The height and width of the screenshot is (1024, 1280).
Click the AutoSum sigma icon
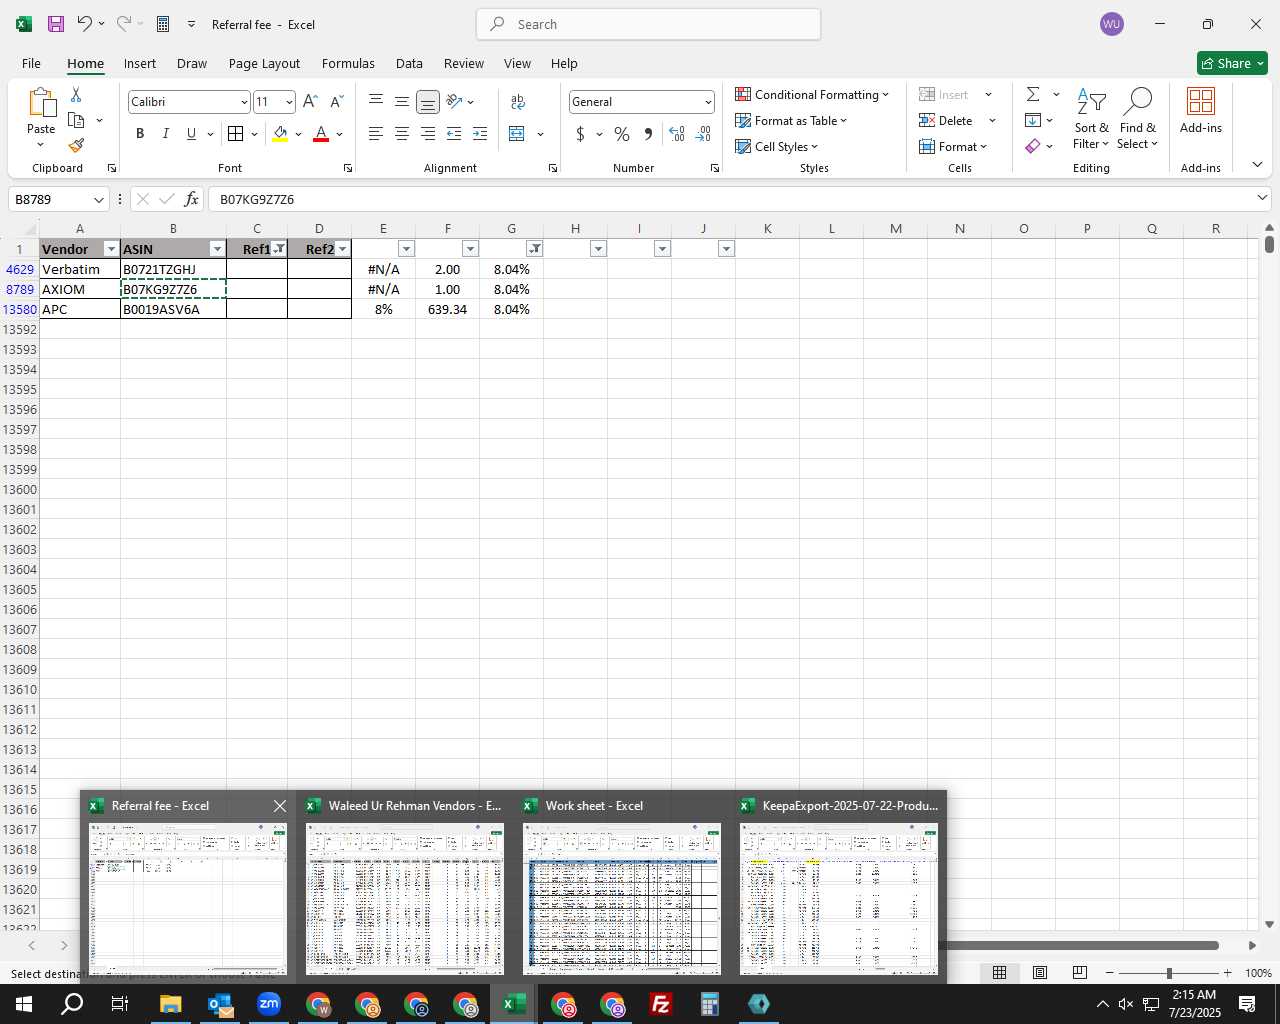pyautogui.click(x=1033, y=94)
